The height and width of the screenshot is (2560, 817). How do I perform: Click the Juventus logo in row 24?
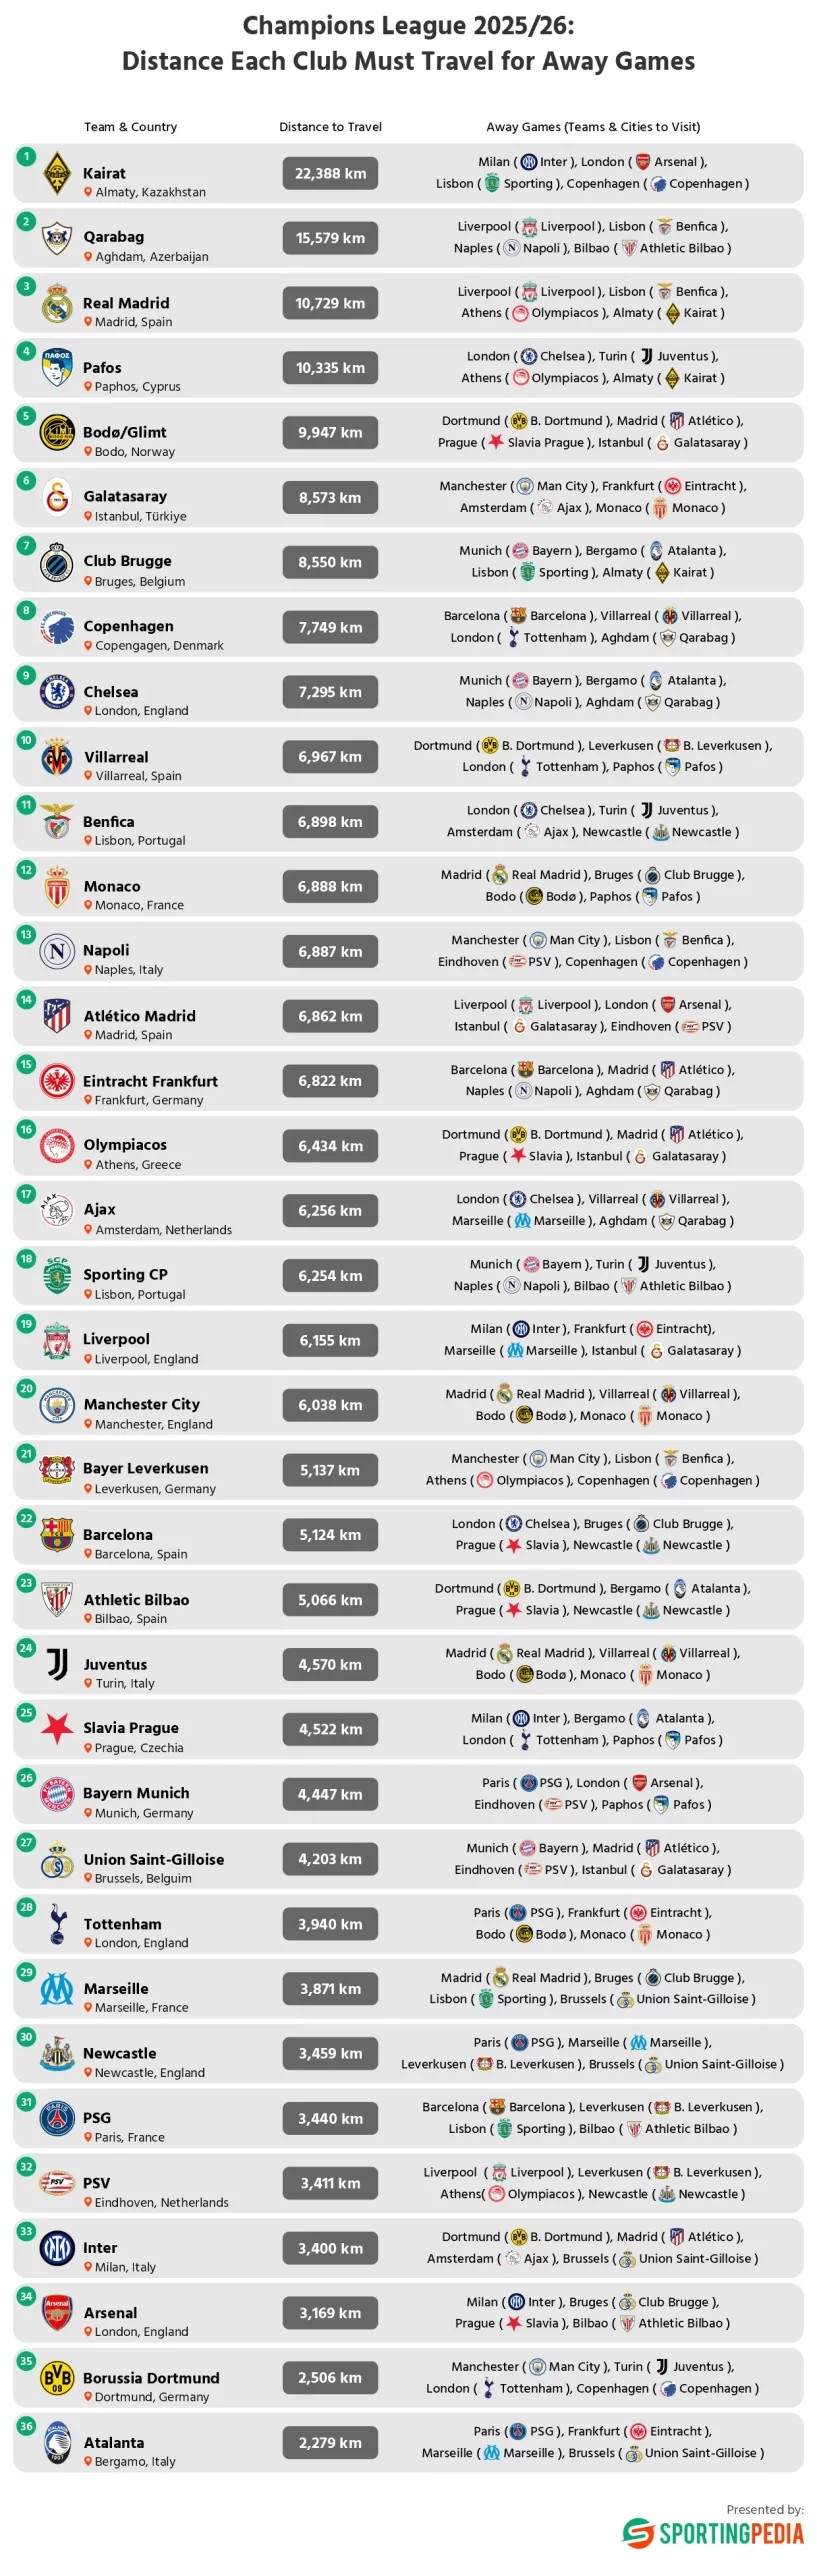pos(57,1665)
